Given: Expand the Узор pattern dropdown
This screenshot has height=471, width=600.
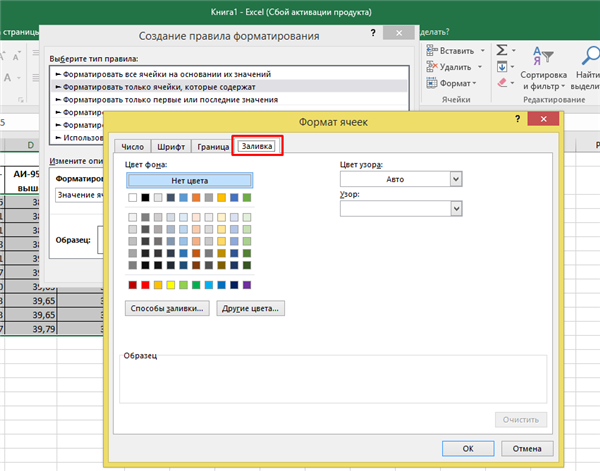Looking at the screenshot, I should tap(456, 209).
